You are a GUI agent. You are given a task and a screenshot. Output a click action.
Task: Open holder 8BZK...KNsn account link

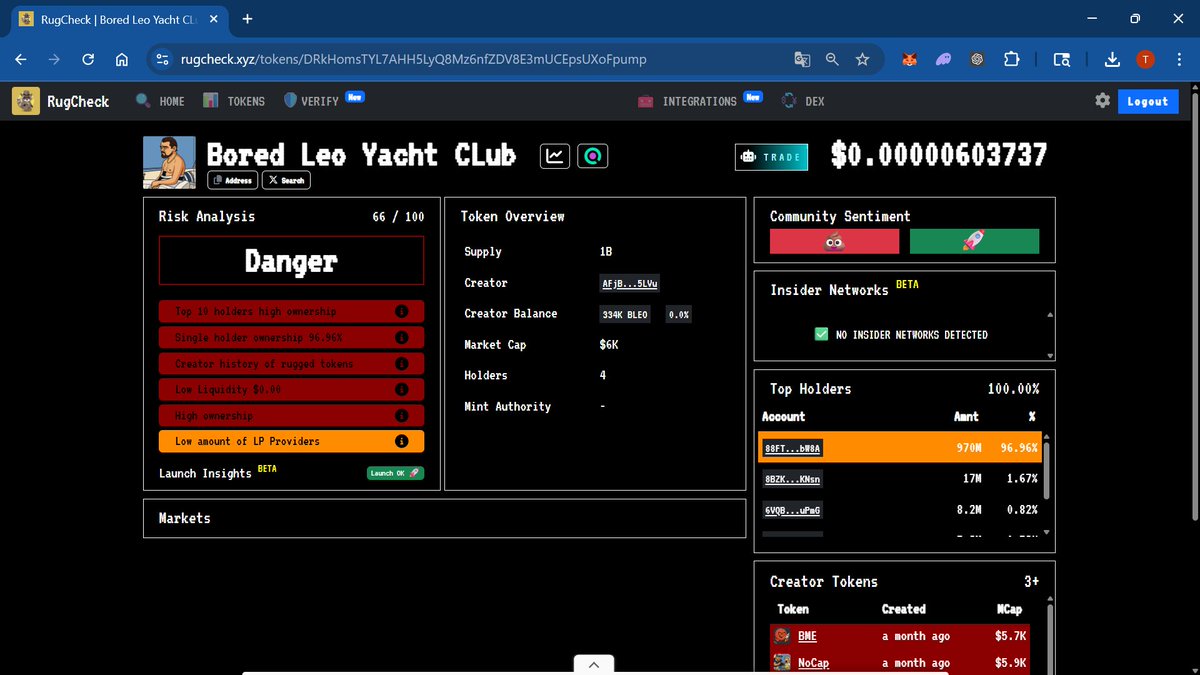[793, 480]
